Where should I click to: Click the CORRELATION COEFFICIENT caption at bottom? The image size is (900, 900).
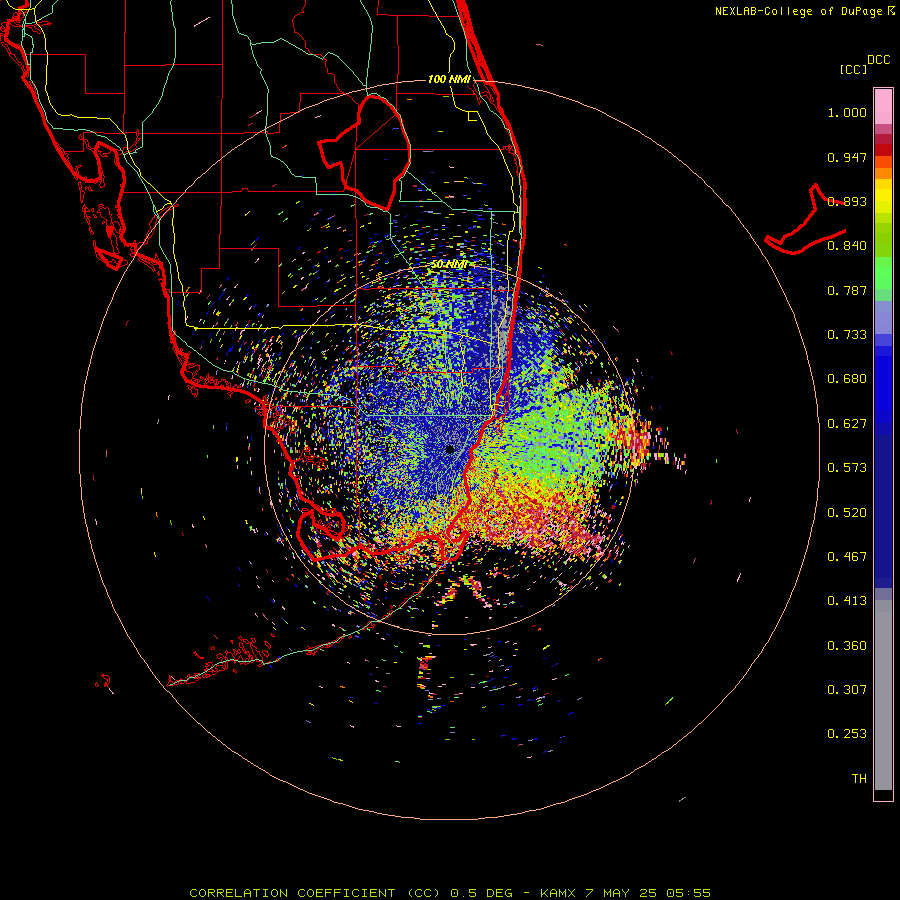click(450, 893)
